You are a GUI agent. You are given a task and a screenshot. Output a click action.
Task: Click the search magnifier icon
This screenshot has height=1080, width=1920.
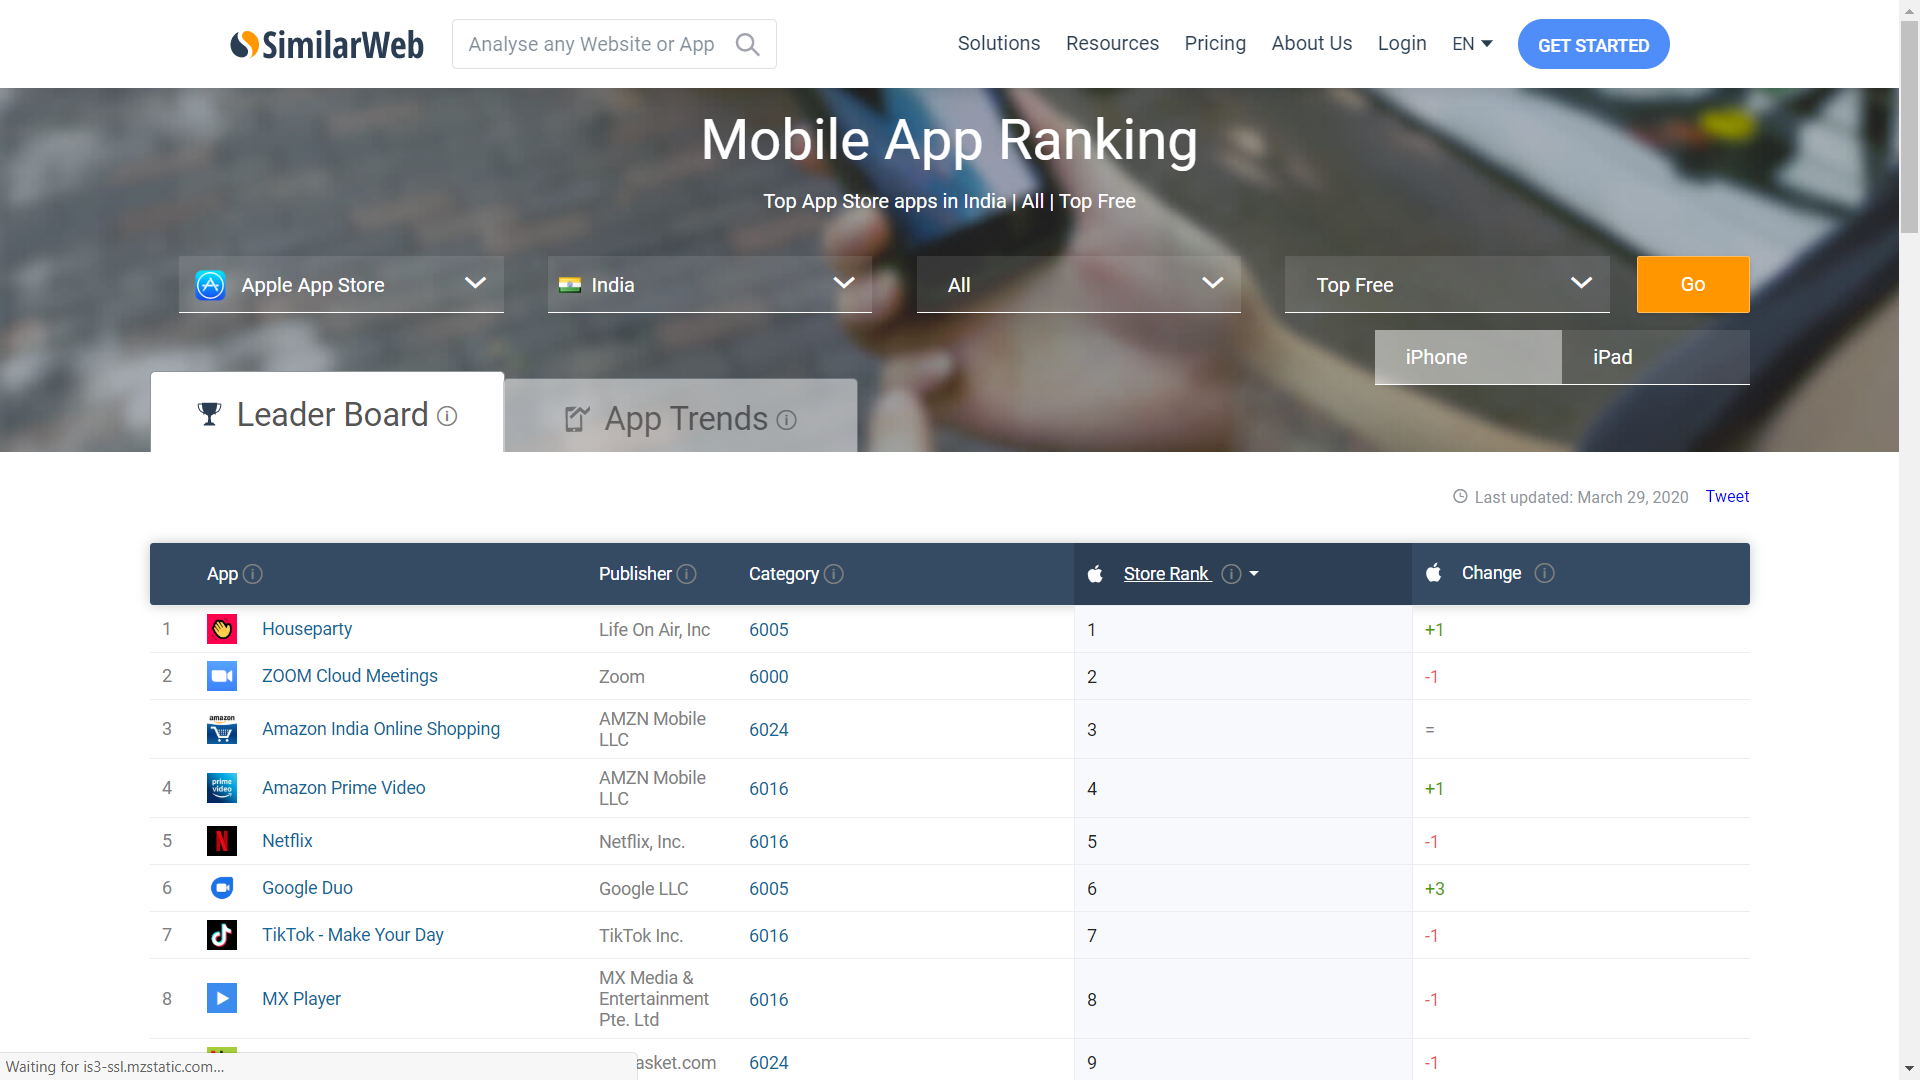pyautogui.click(x=747, y=44)
